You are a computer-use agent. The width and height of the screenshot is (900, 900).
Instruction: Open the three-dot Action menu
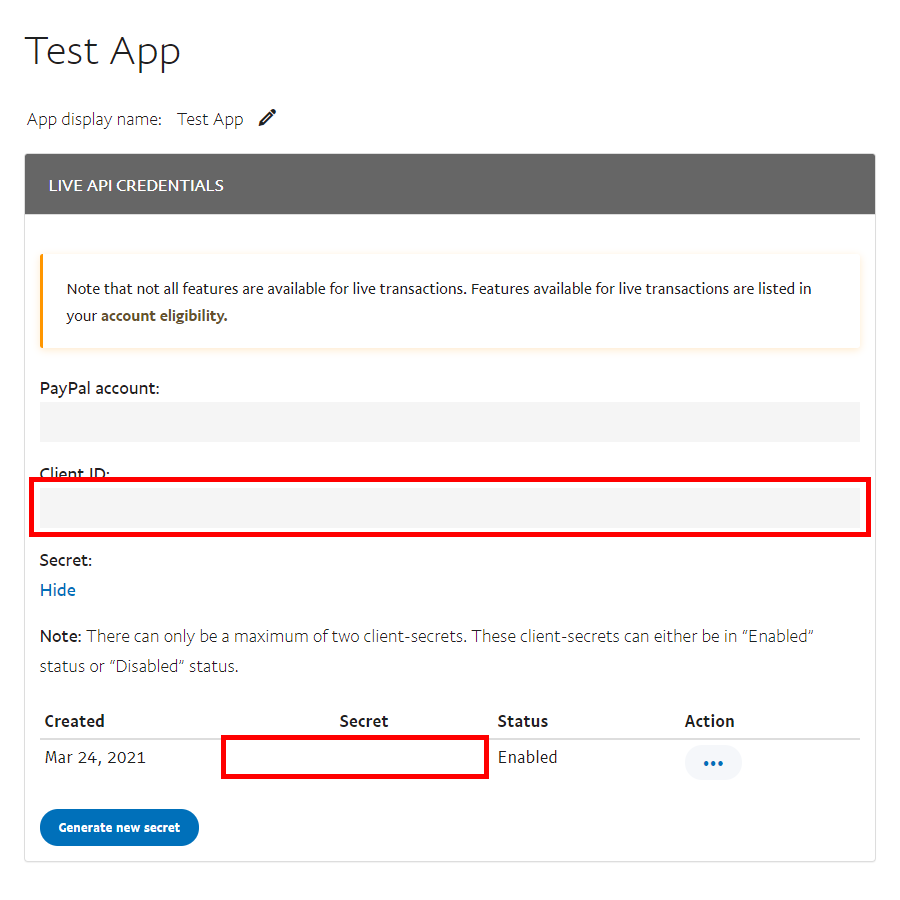click(x=713, y=763)
